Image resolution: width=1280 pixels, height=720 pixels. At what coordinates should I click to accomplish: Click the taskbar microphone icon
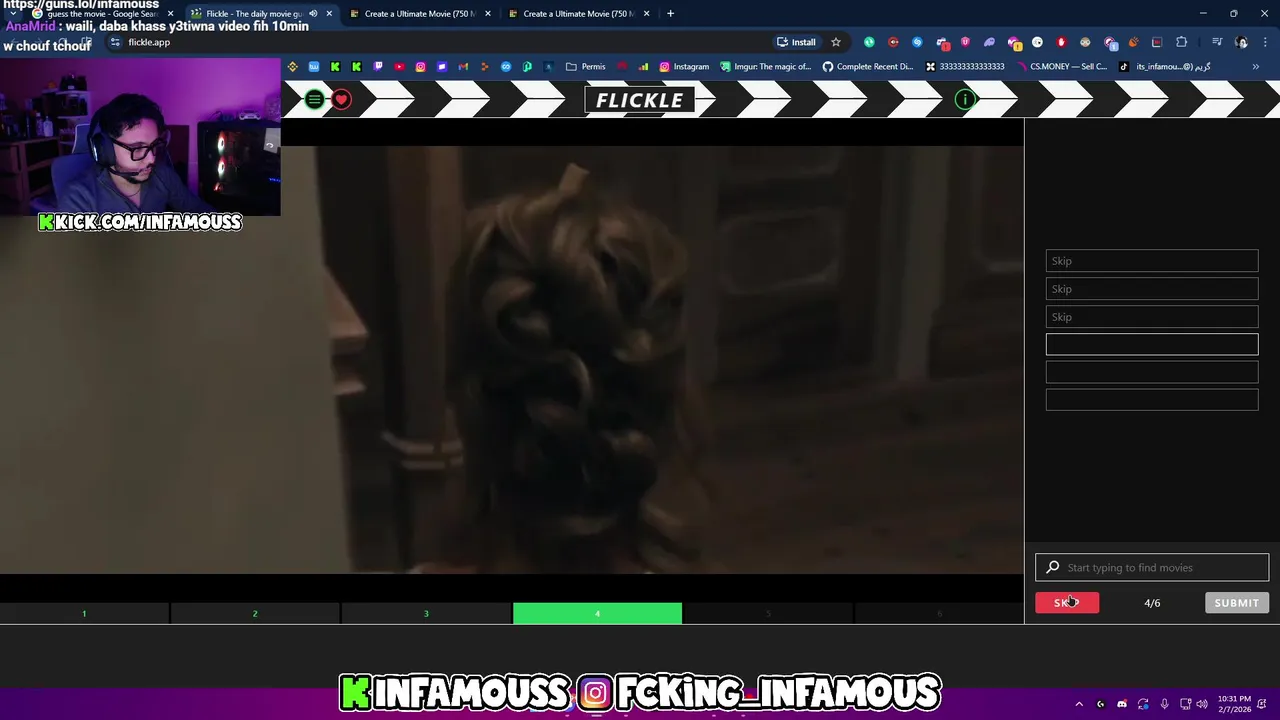tap(1164, 704)
